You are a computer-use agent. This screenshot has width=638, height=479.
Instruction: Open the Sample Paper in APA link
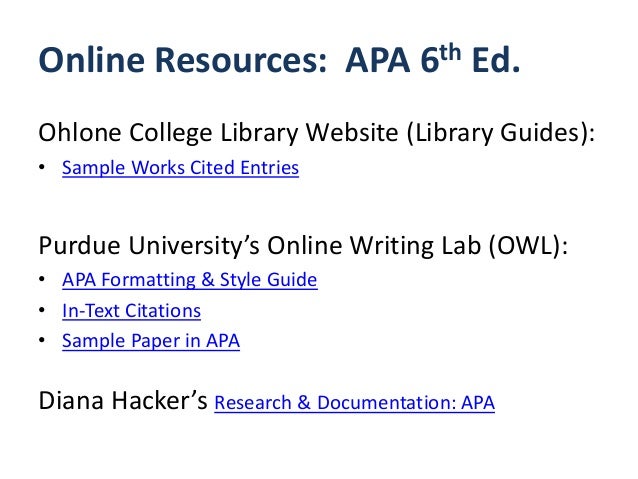[150, 341]
